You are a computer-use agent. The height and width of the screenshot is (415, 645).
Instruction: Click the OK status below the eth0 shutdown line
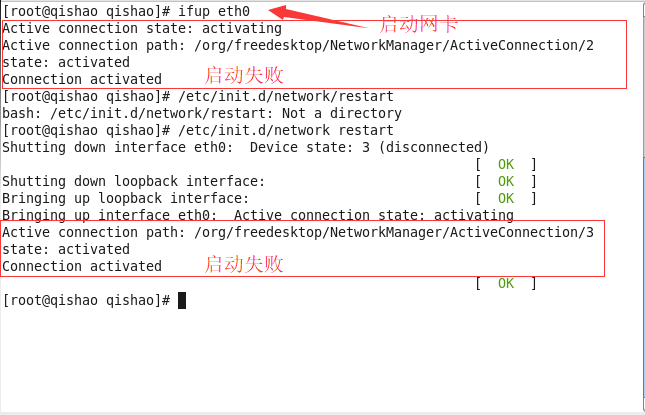pyautogui.click(x=505, y=164)
